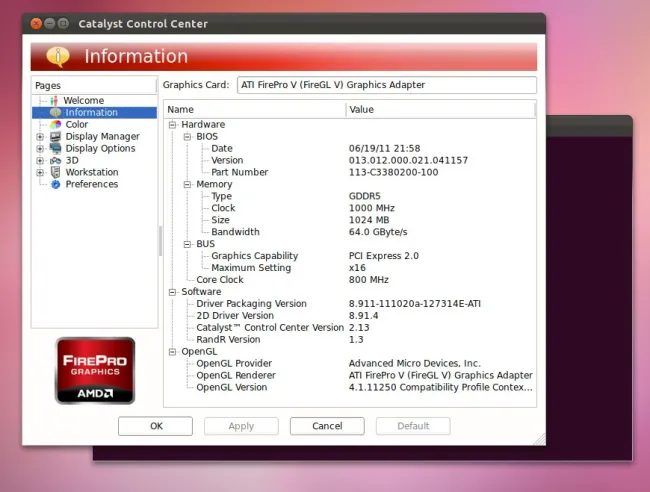Collapse the Hardware section
This screenshot has width=650, height=492.
pyautogui.click(x=172, y=125)
